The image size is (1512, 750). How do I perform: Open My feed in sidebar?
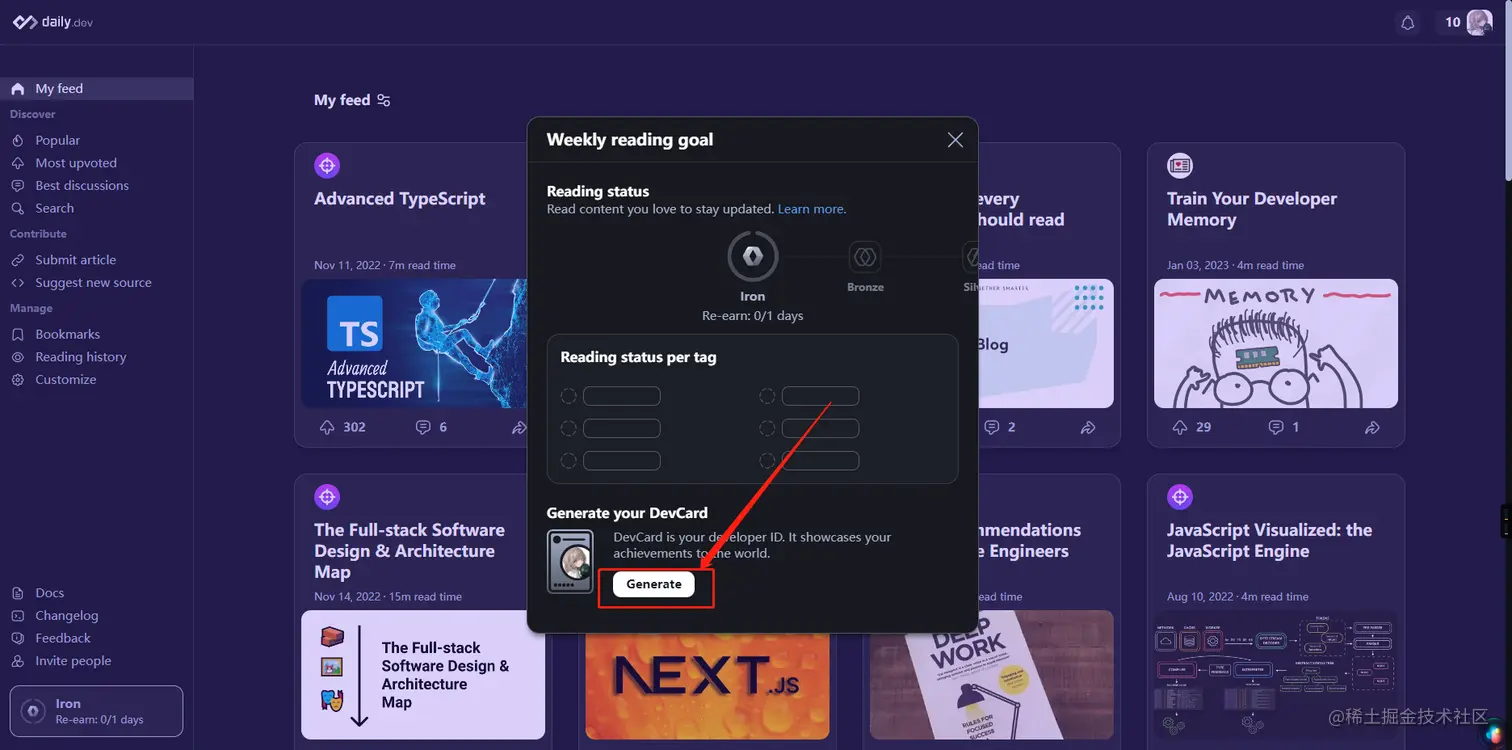coord(96,89)
